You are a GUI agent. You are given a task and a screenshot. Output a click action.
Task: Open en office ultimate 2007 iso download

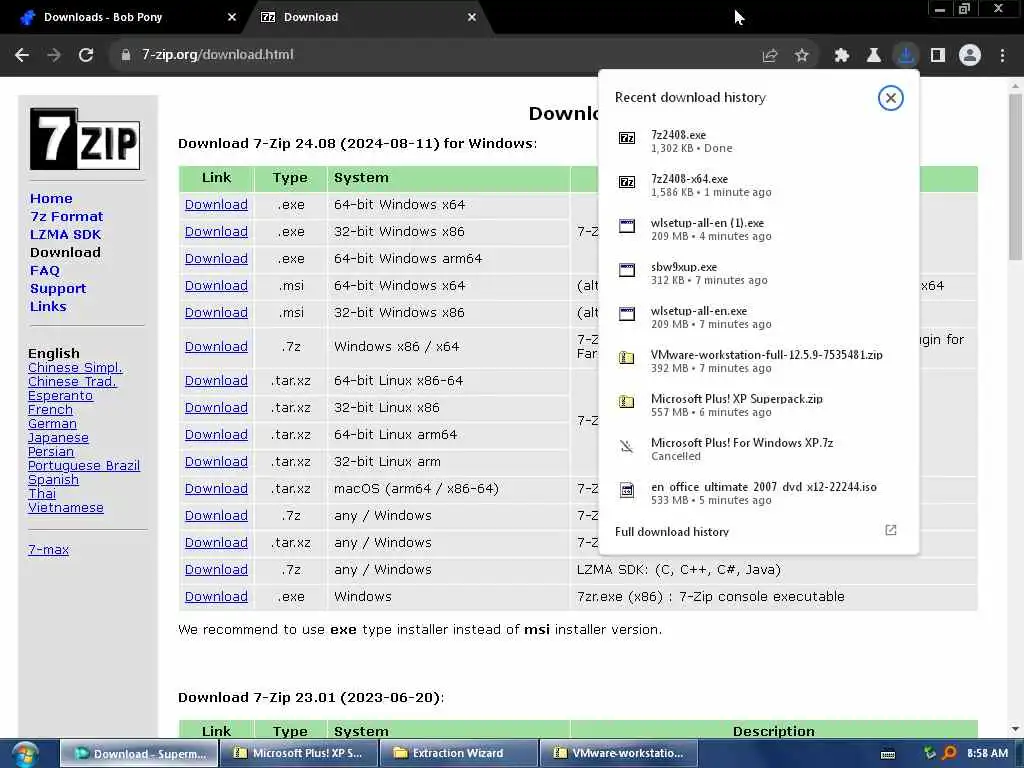pyautogui.click(x=758, y=493)
